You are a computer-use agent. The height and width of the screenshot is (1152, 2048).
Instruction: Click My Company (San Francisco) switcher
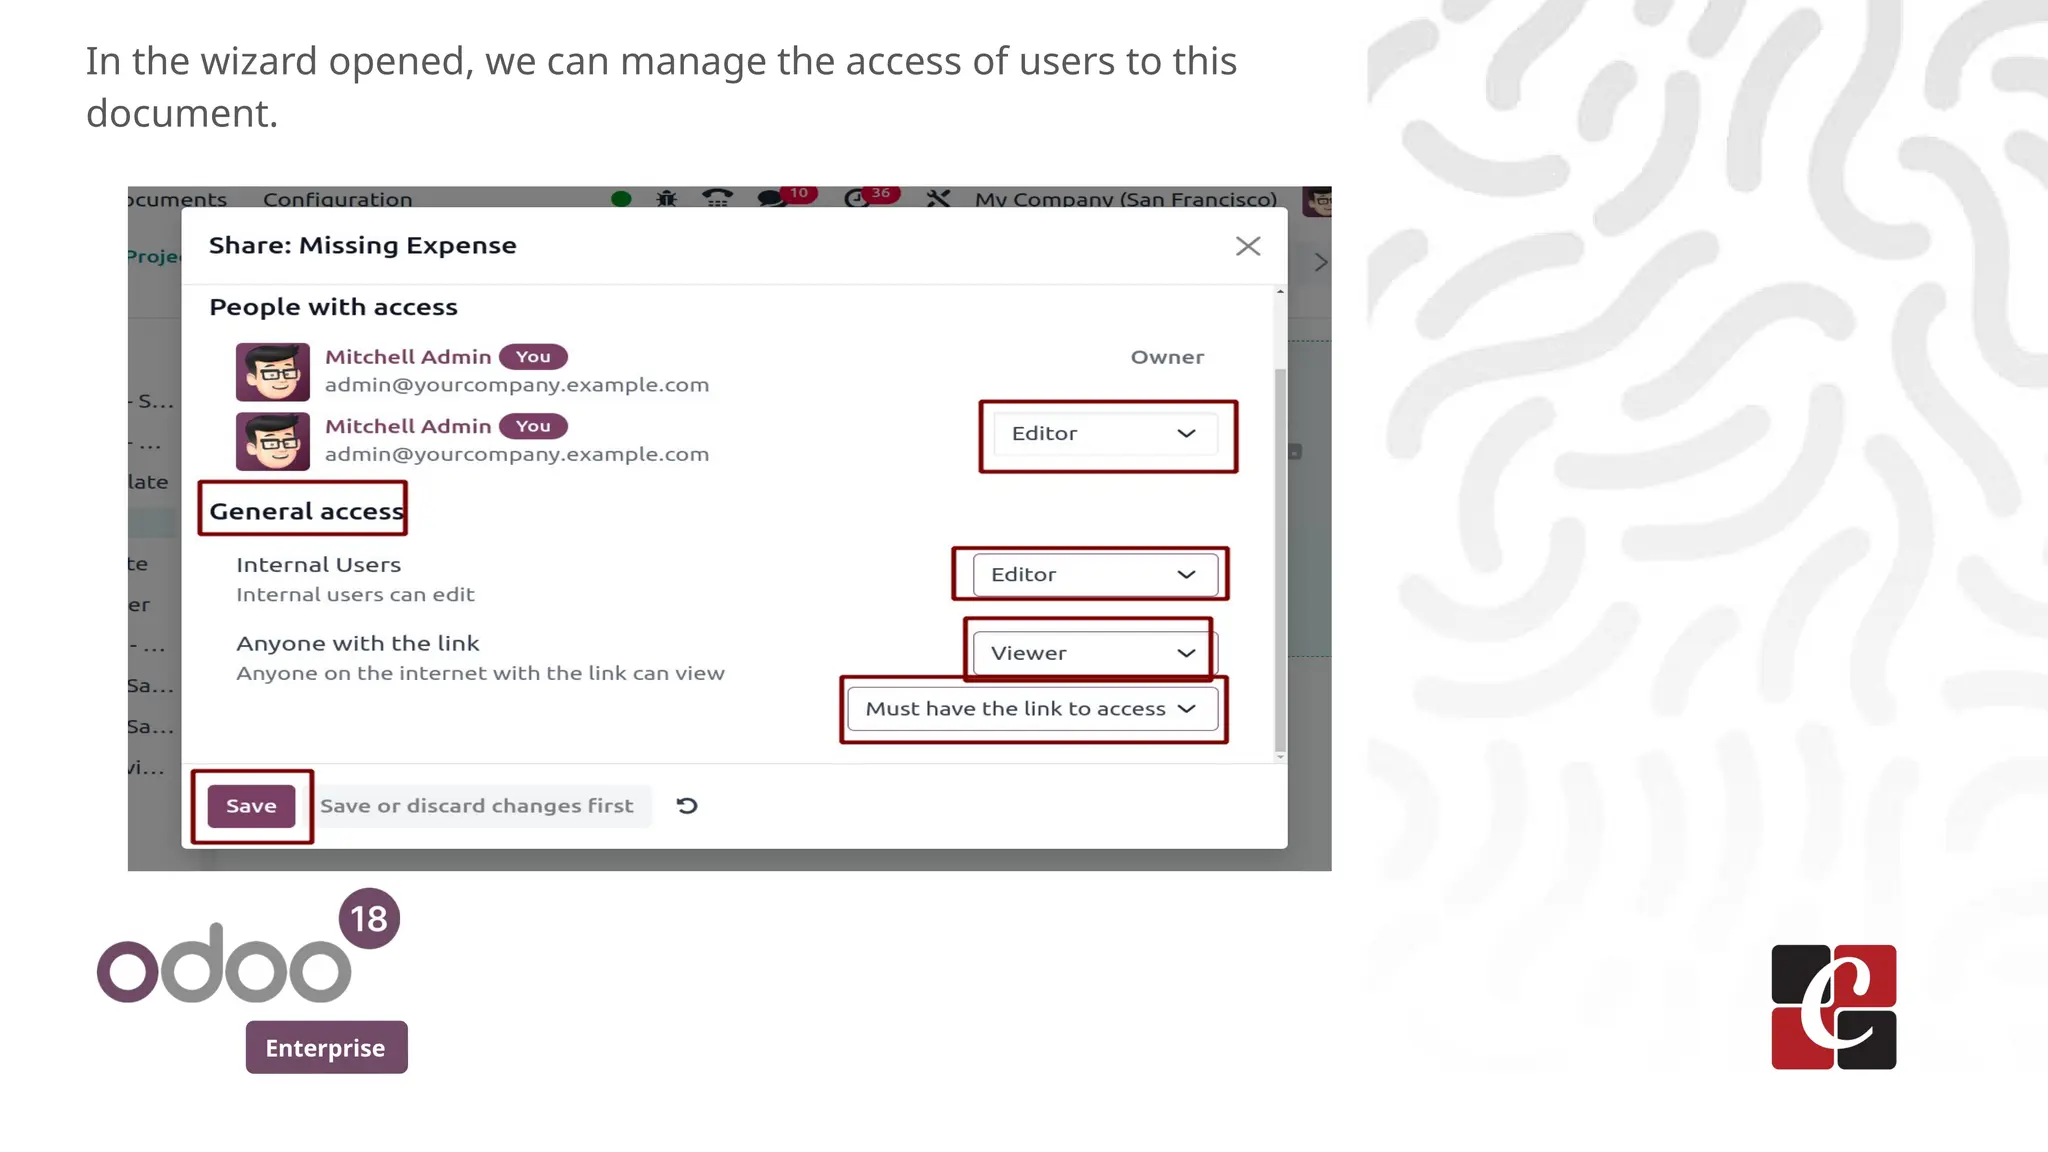pyautogui.click(x=1126, y=199)
